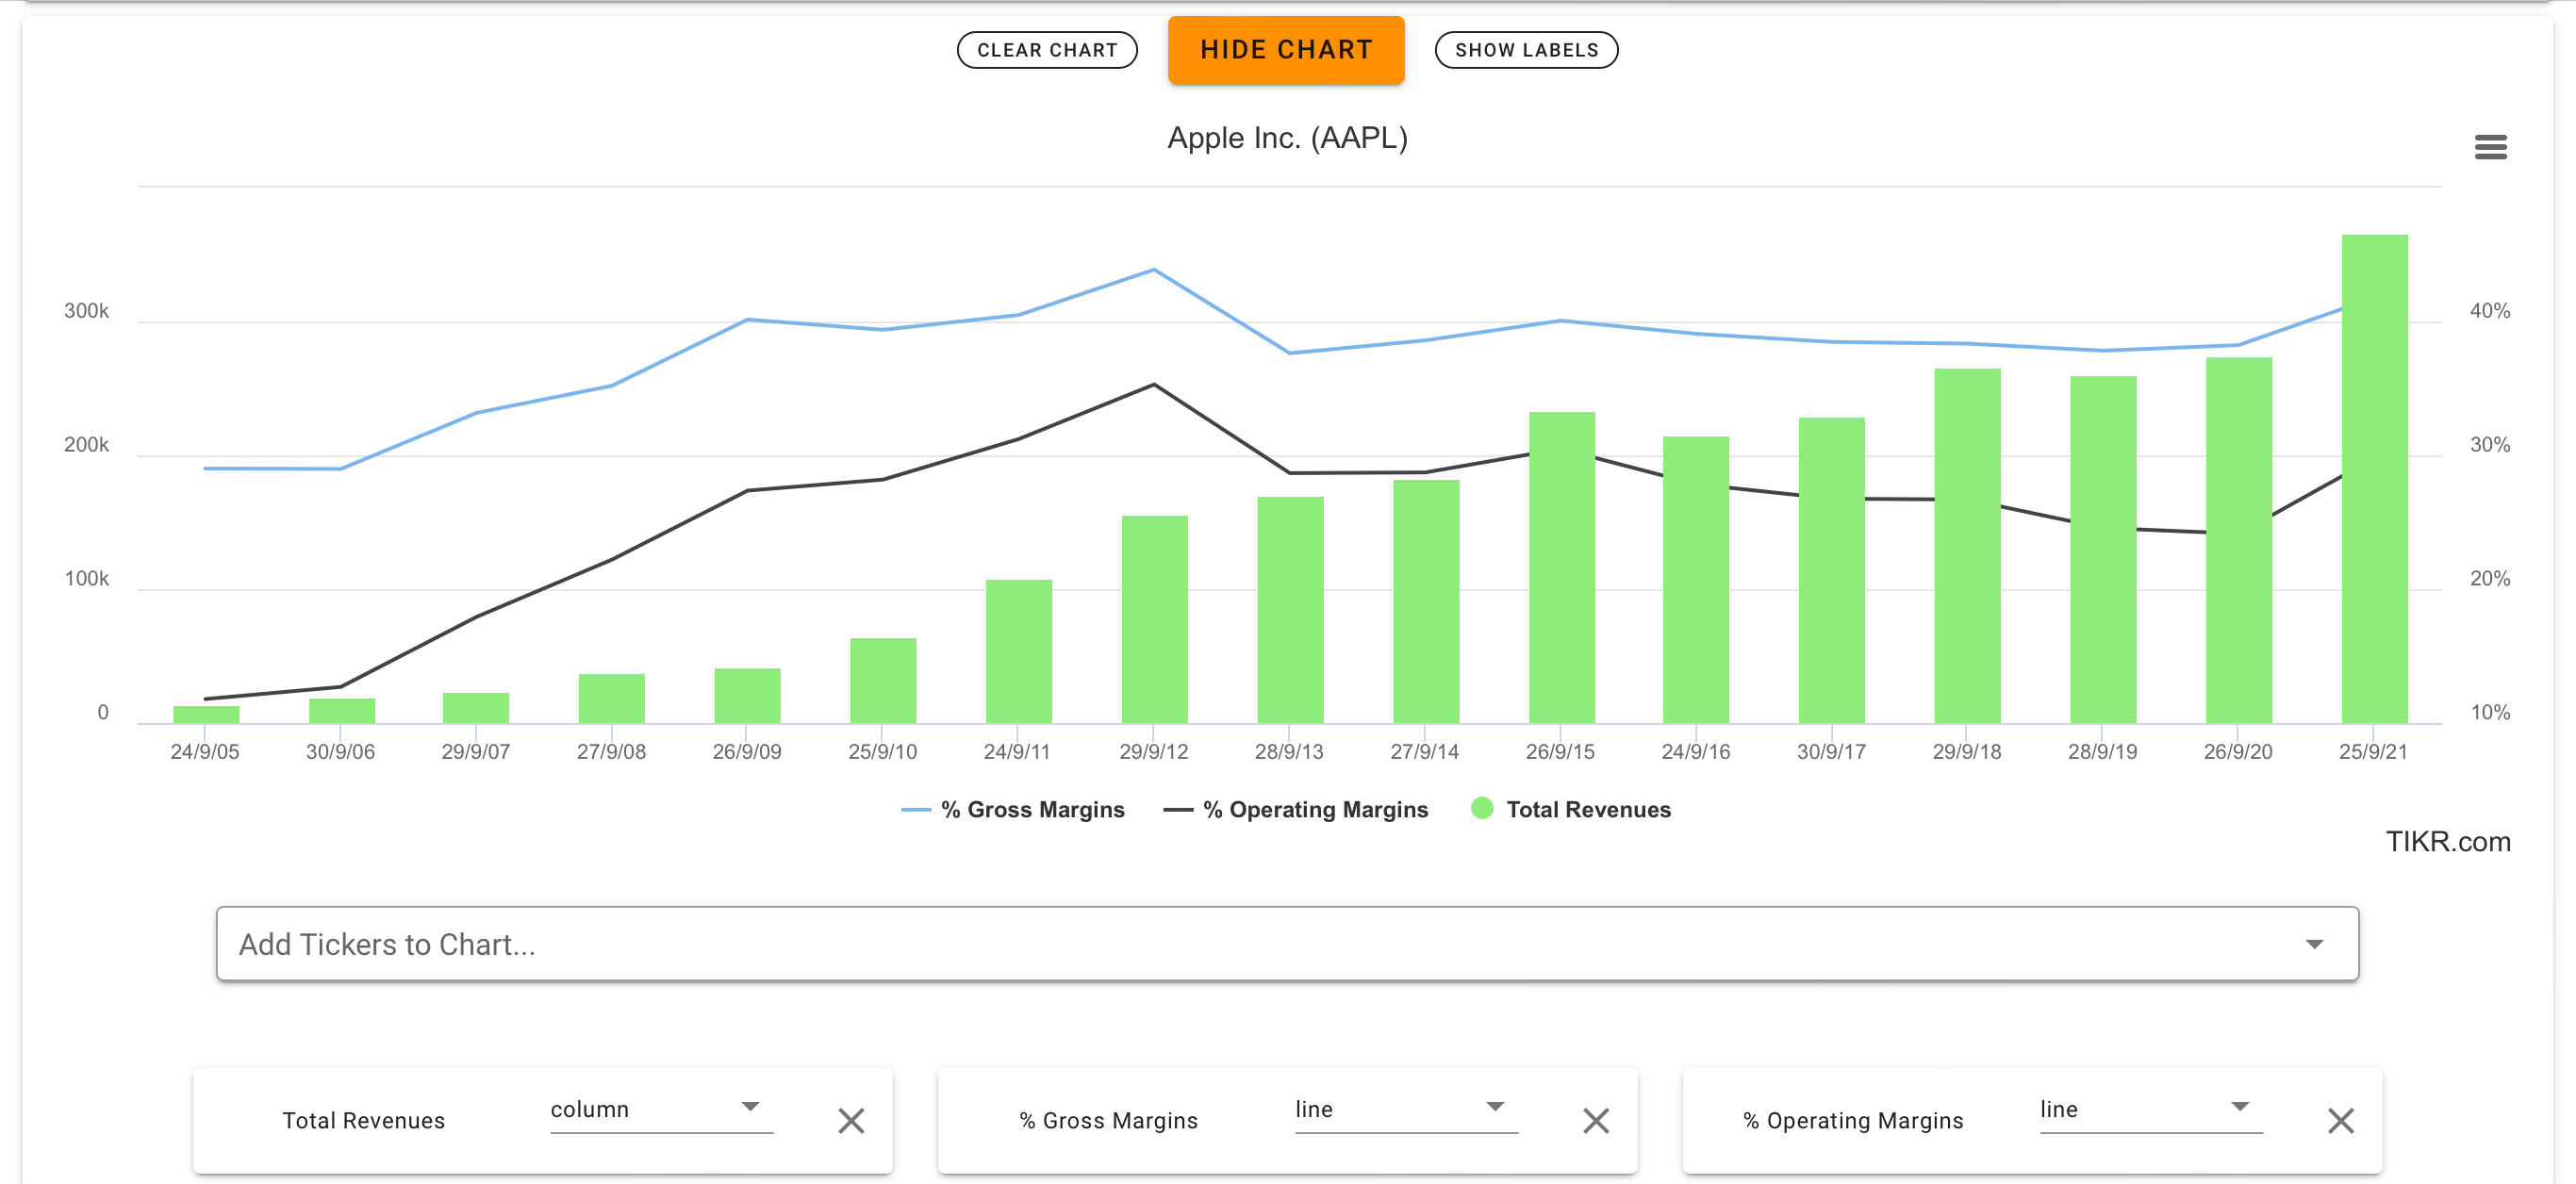Toggle % Gross Margins legend item

coord(1013,809)
